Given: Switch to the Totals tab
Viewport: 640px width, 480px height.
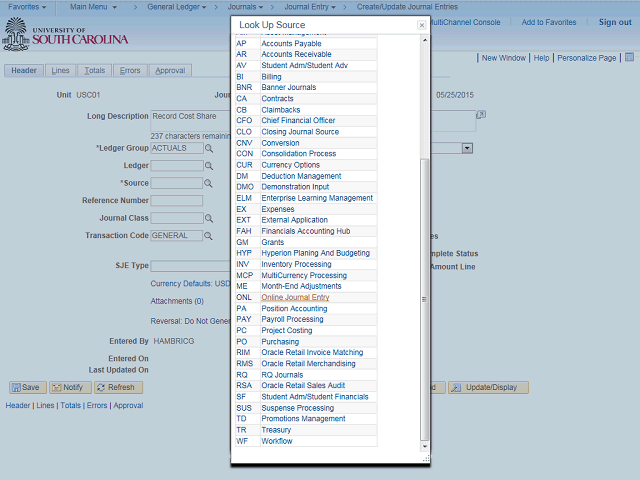Looking at the screenshot, I should [95, 71].
